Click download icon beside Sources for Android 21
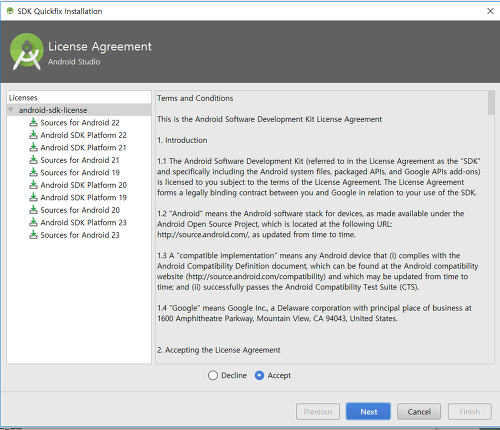 pyautogui.click(x=33, y=160)
